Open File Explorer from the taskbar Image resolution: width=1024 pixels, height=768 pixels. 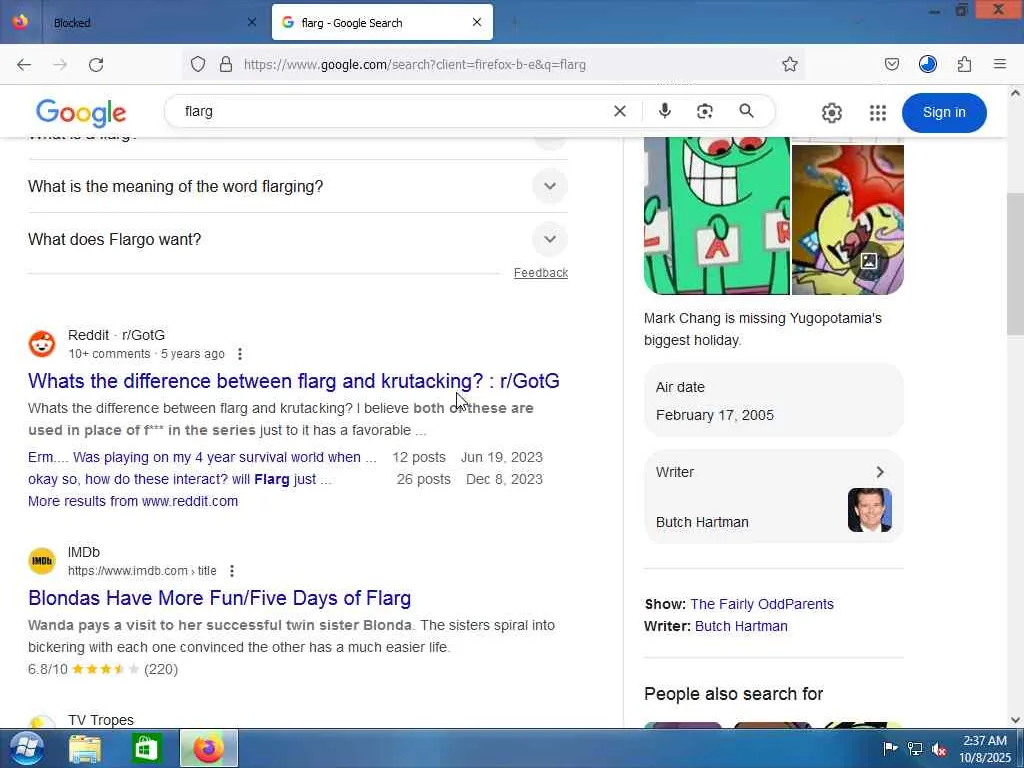pos(85,749)
